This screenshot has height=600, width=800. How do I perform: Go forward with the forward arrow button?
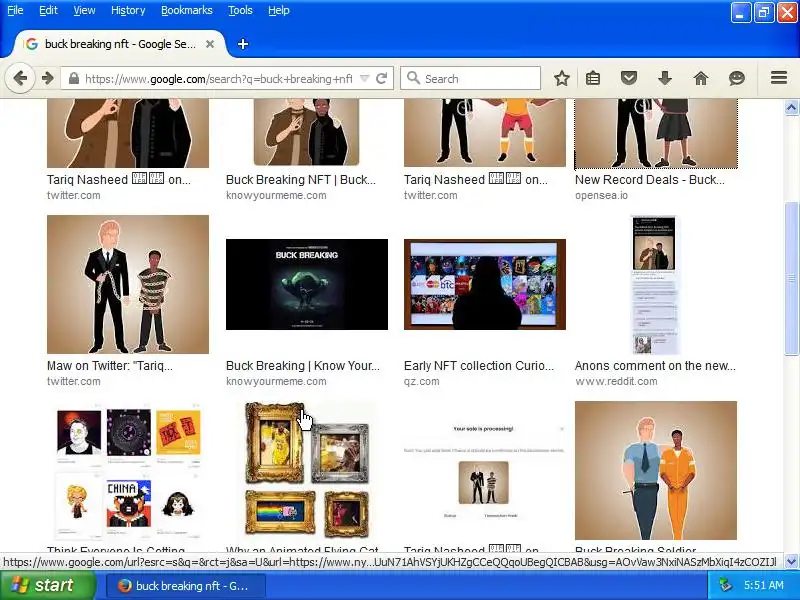pyautogui.click(x=47, y=79)
